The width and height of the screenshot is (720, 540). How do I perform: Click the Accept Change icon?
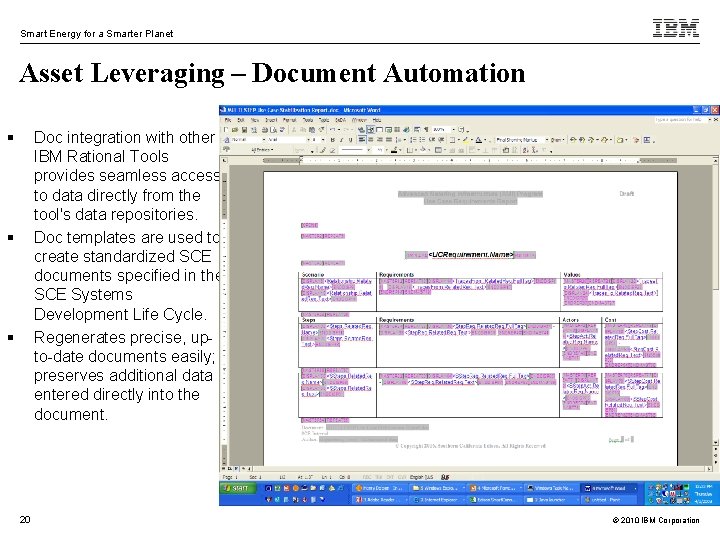tap(591, 140)
